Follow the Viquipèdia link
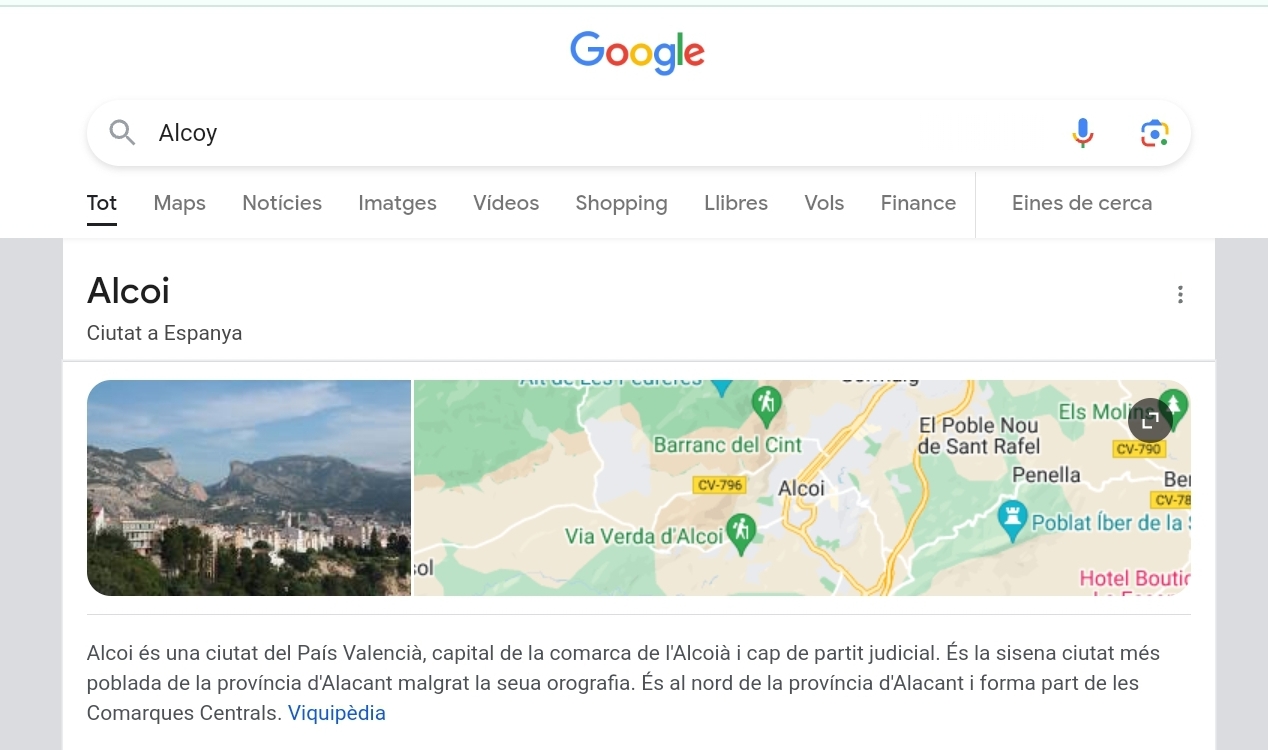This screenshot has height=750, width=1268. pyautogui.click(x=336, y=713)
